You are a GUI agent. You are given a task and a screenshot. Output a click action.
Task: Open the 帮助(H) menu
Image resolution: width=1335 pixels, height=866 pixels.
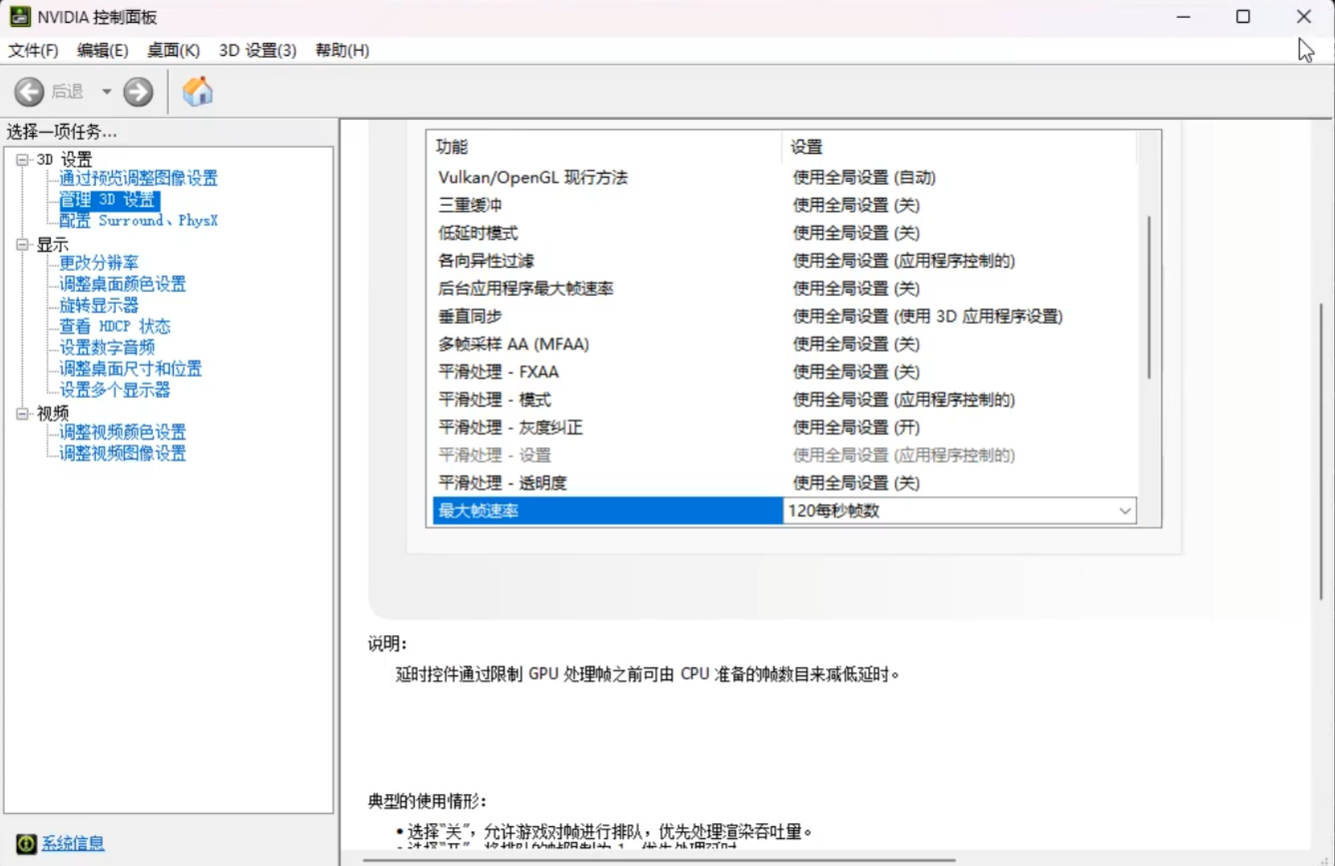[342, 50]
